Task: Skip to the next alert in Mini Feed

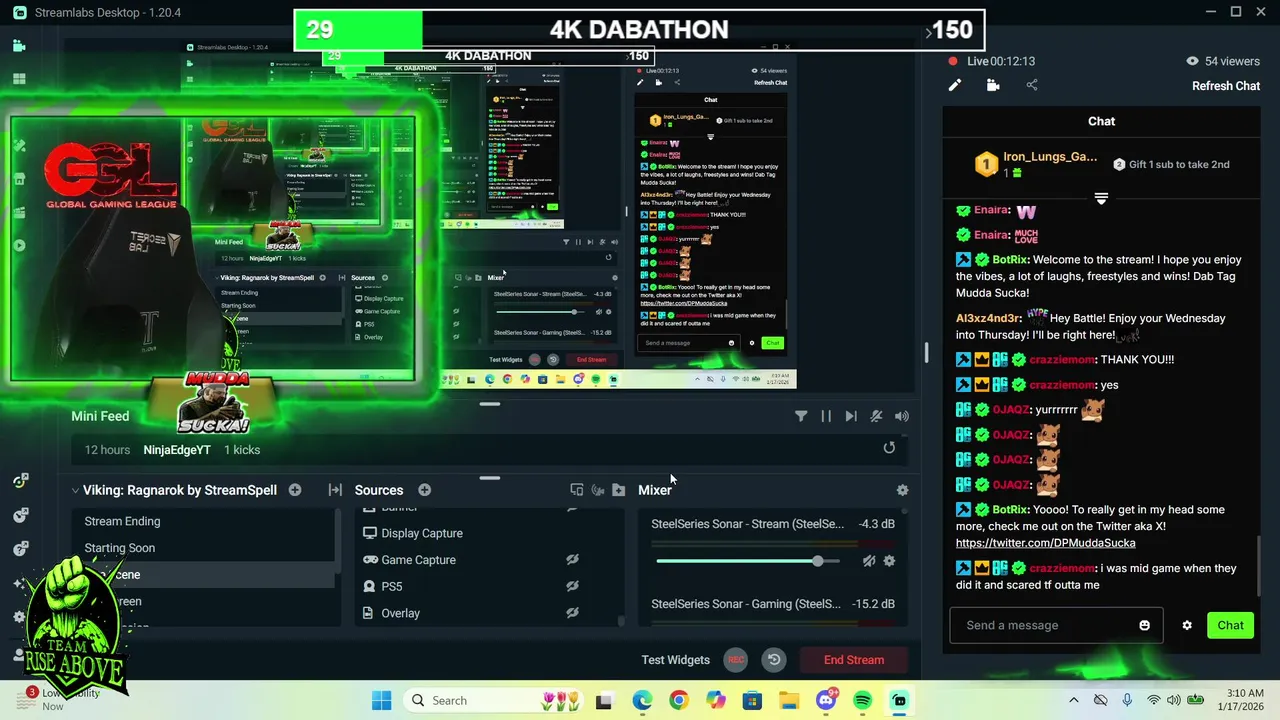Action: click(851, 416)
